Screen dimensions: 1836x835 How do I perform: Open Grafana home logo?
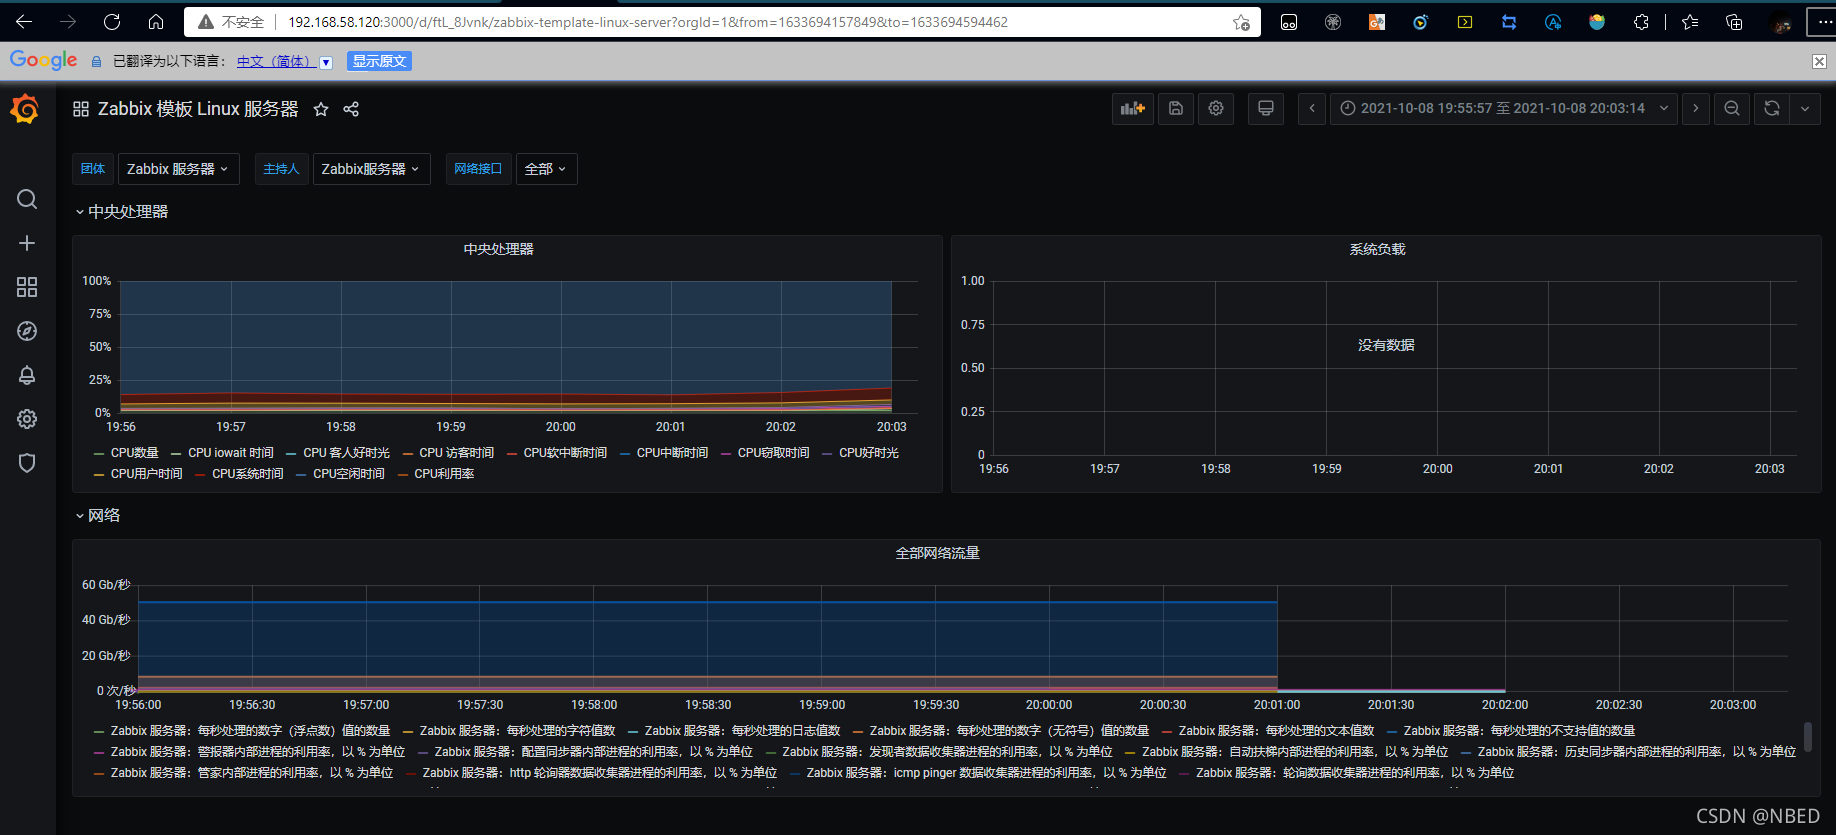pos(26,109)
